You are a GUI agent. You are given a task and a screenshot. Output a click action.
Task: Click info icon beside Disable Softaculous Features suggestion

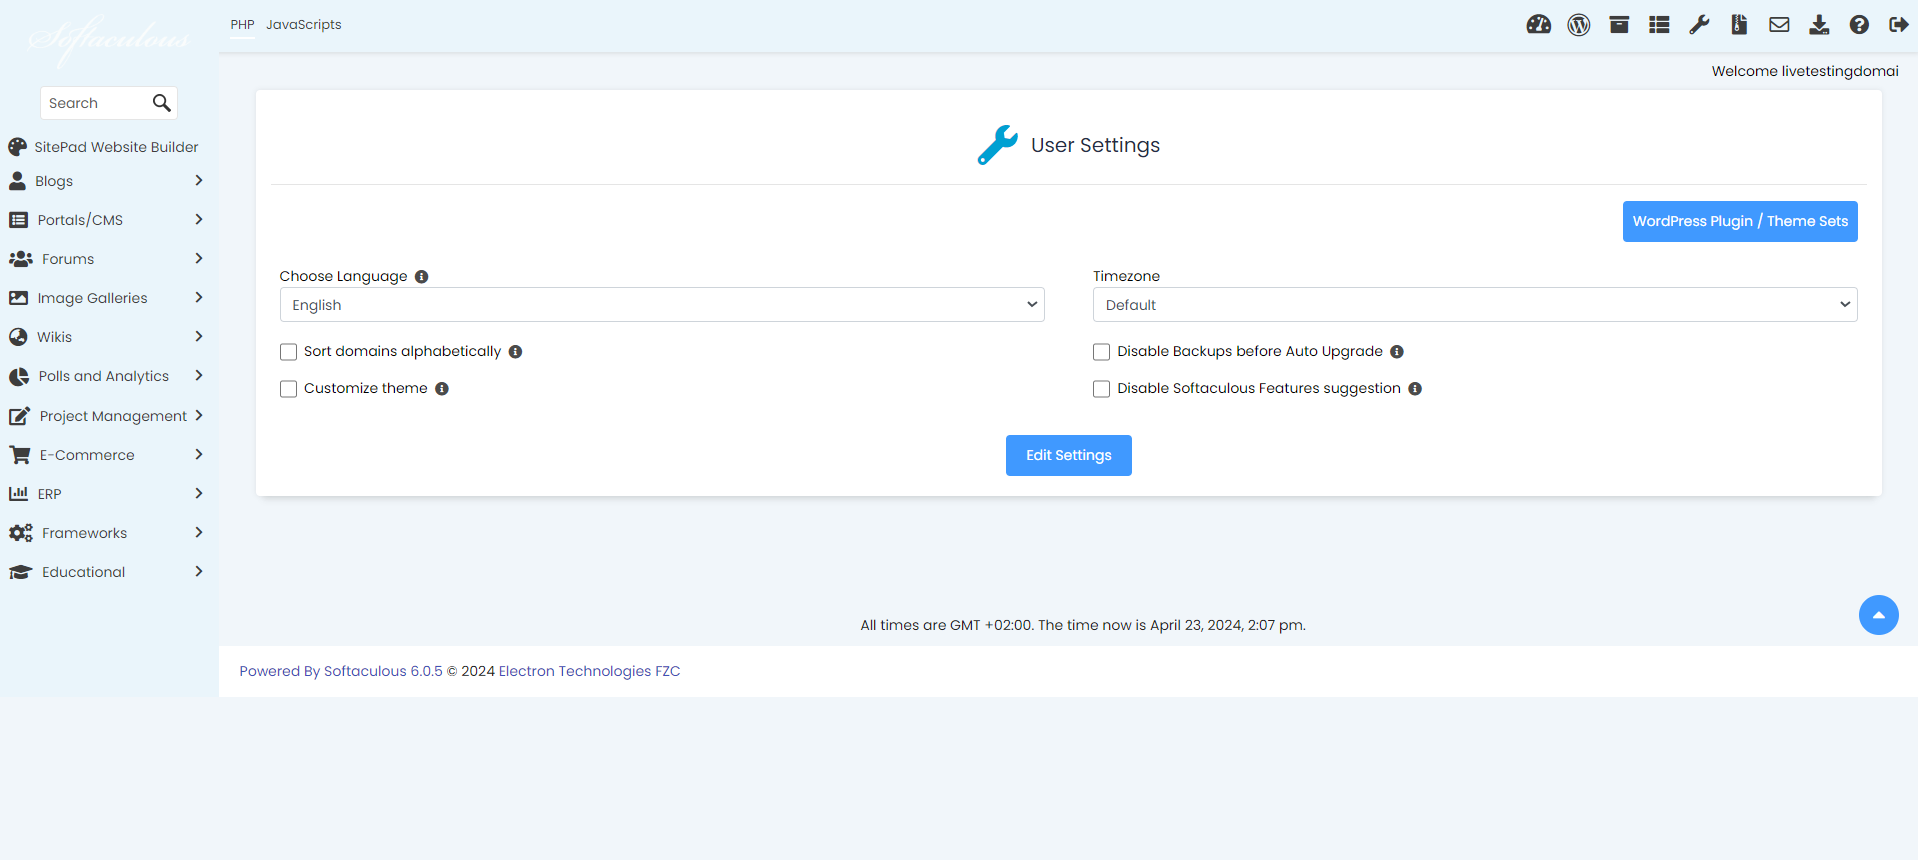1415,389
